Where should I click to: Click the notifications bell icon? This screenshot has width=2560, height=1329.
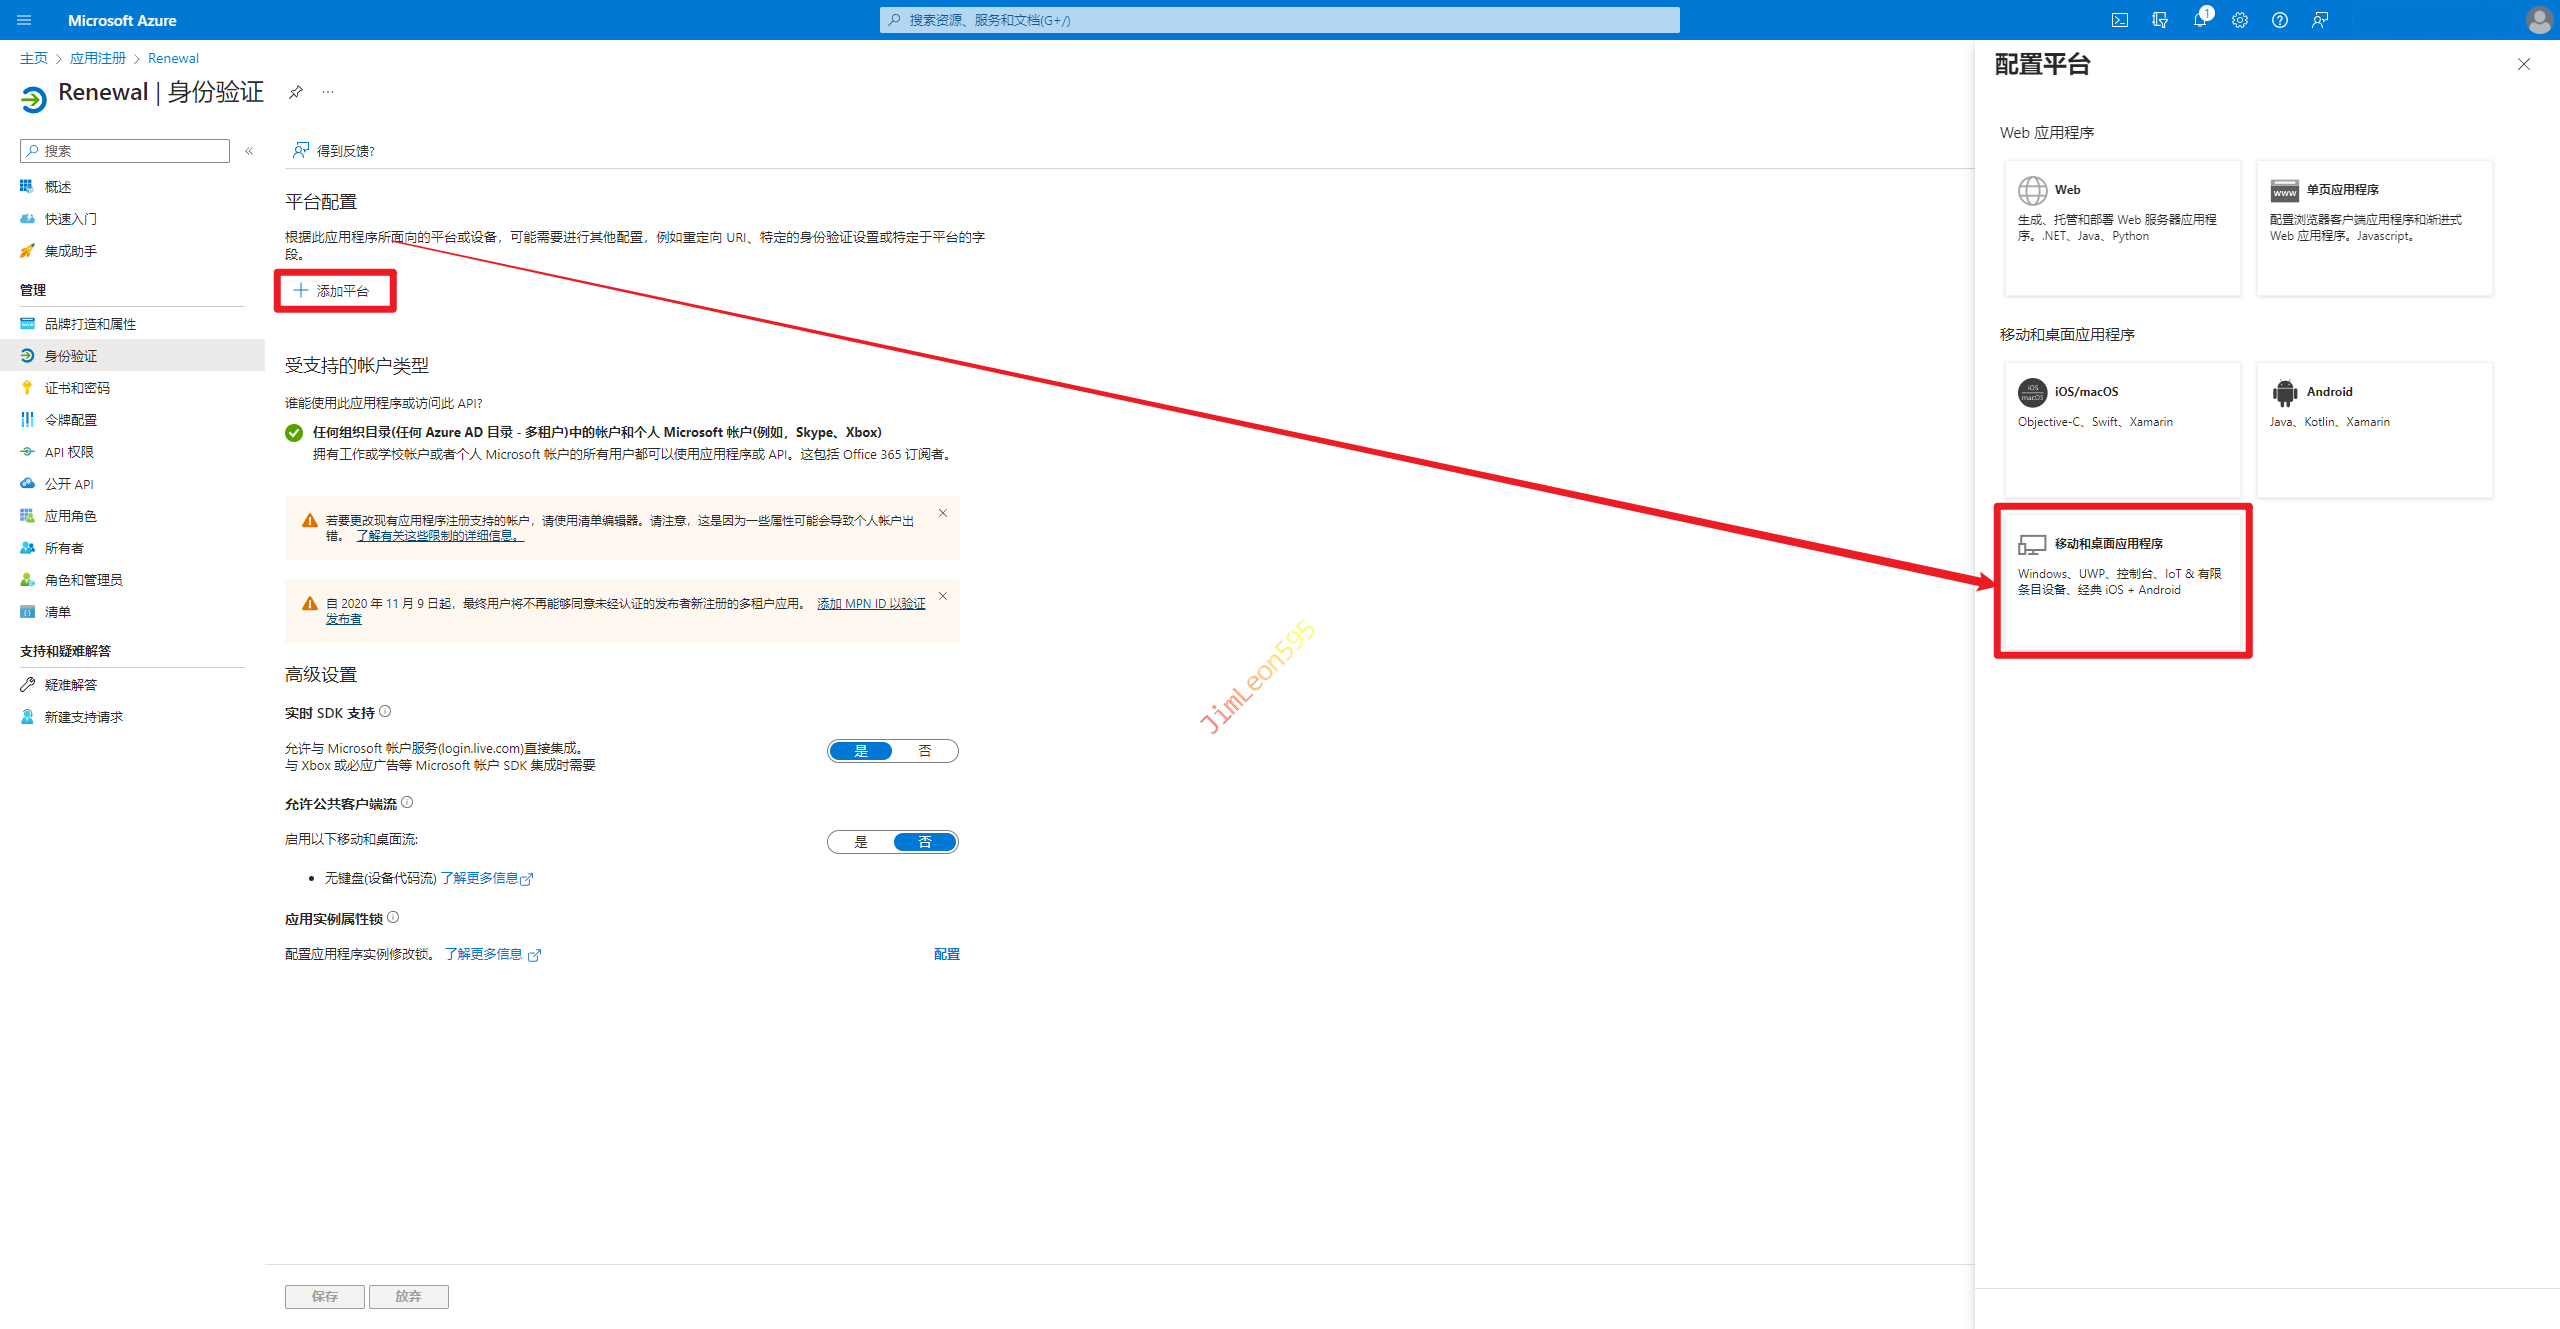click(2199, 20)
